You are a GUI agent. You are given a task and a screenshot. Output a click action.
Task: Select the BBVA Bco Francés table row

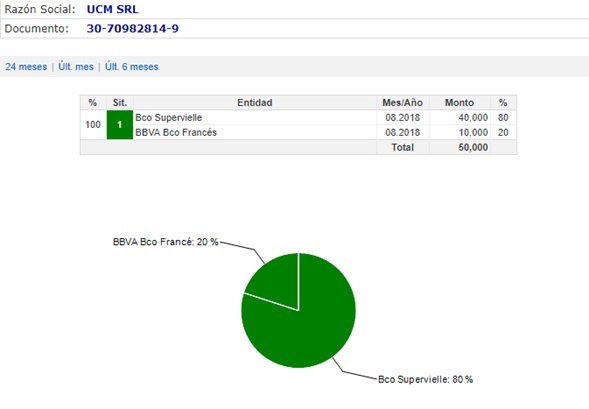click(x=298, y=132)
